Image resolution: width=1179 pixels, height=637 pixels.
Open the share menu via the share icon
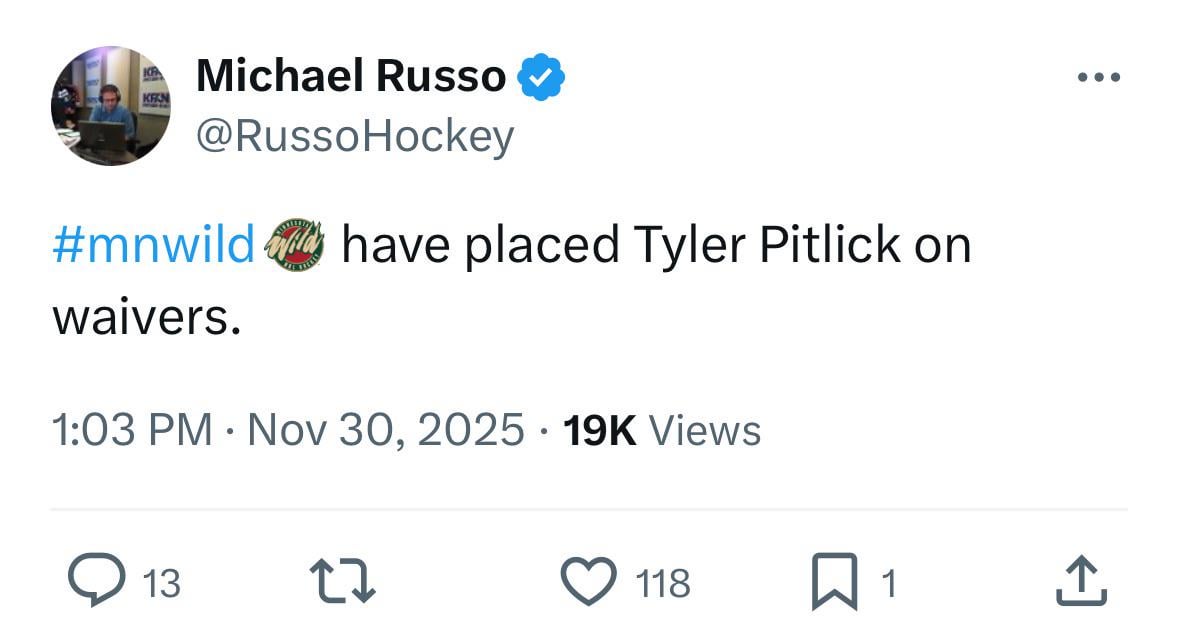coord(1083,580)
